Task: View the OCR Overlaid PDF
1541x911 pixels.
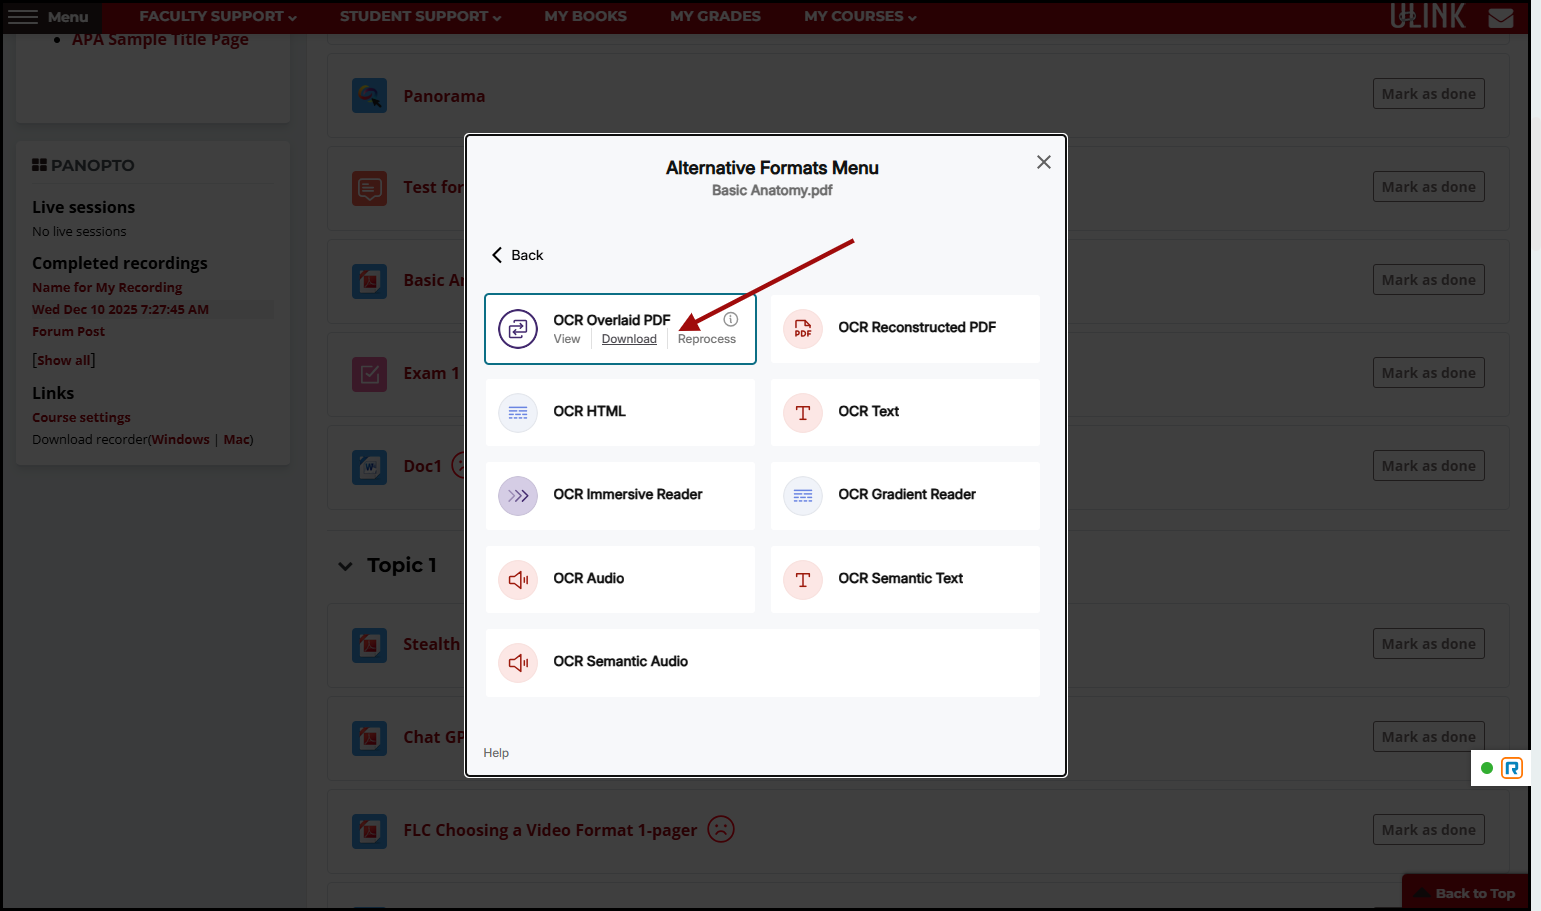Action: (x=567, y=339)
